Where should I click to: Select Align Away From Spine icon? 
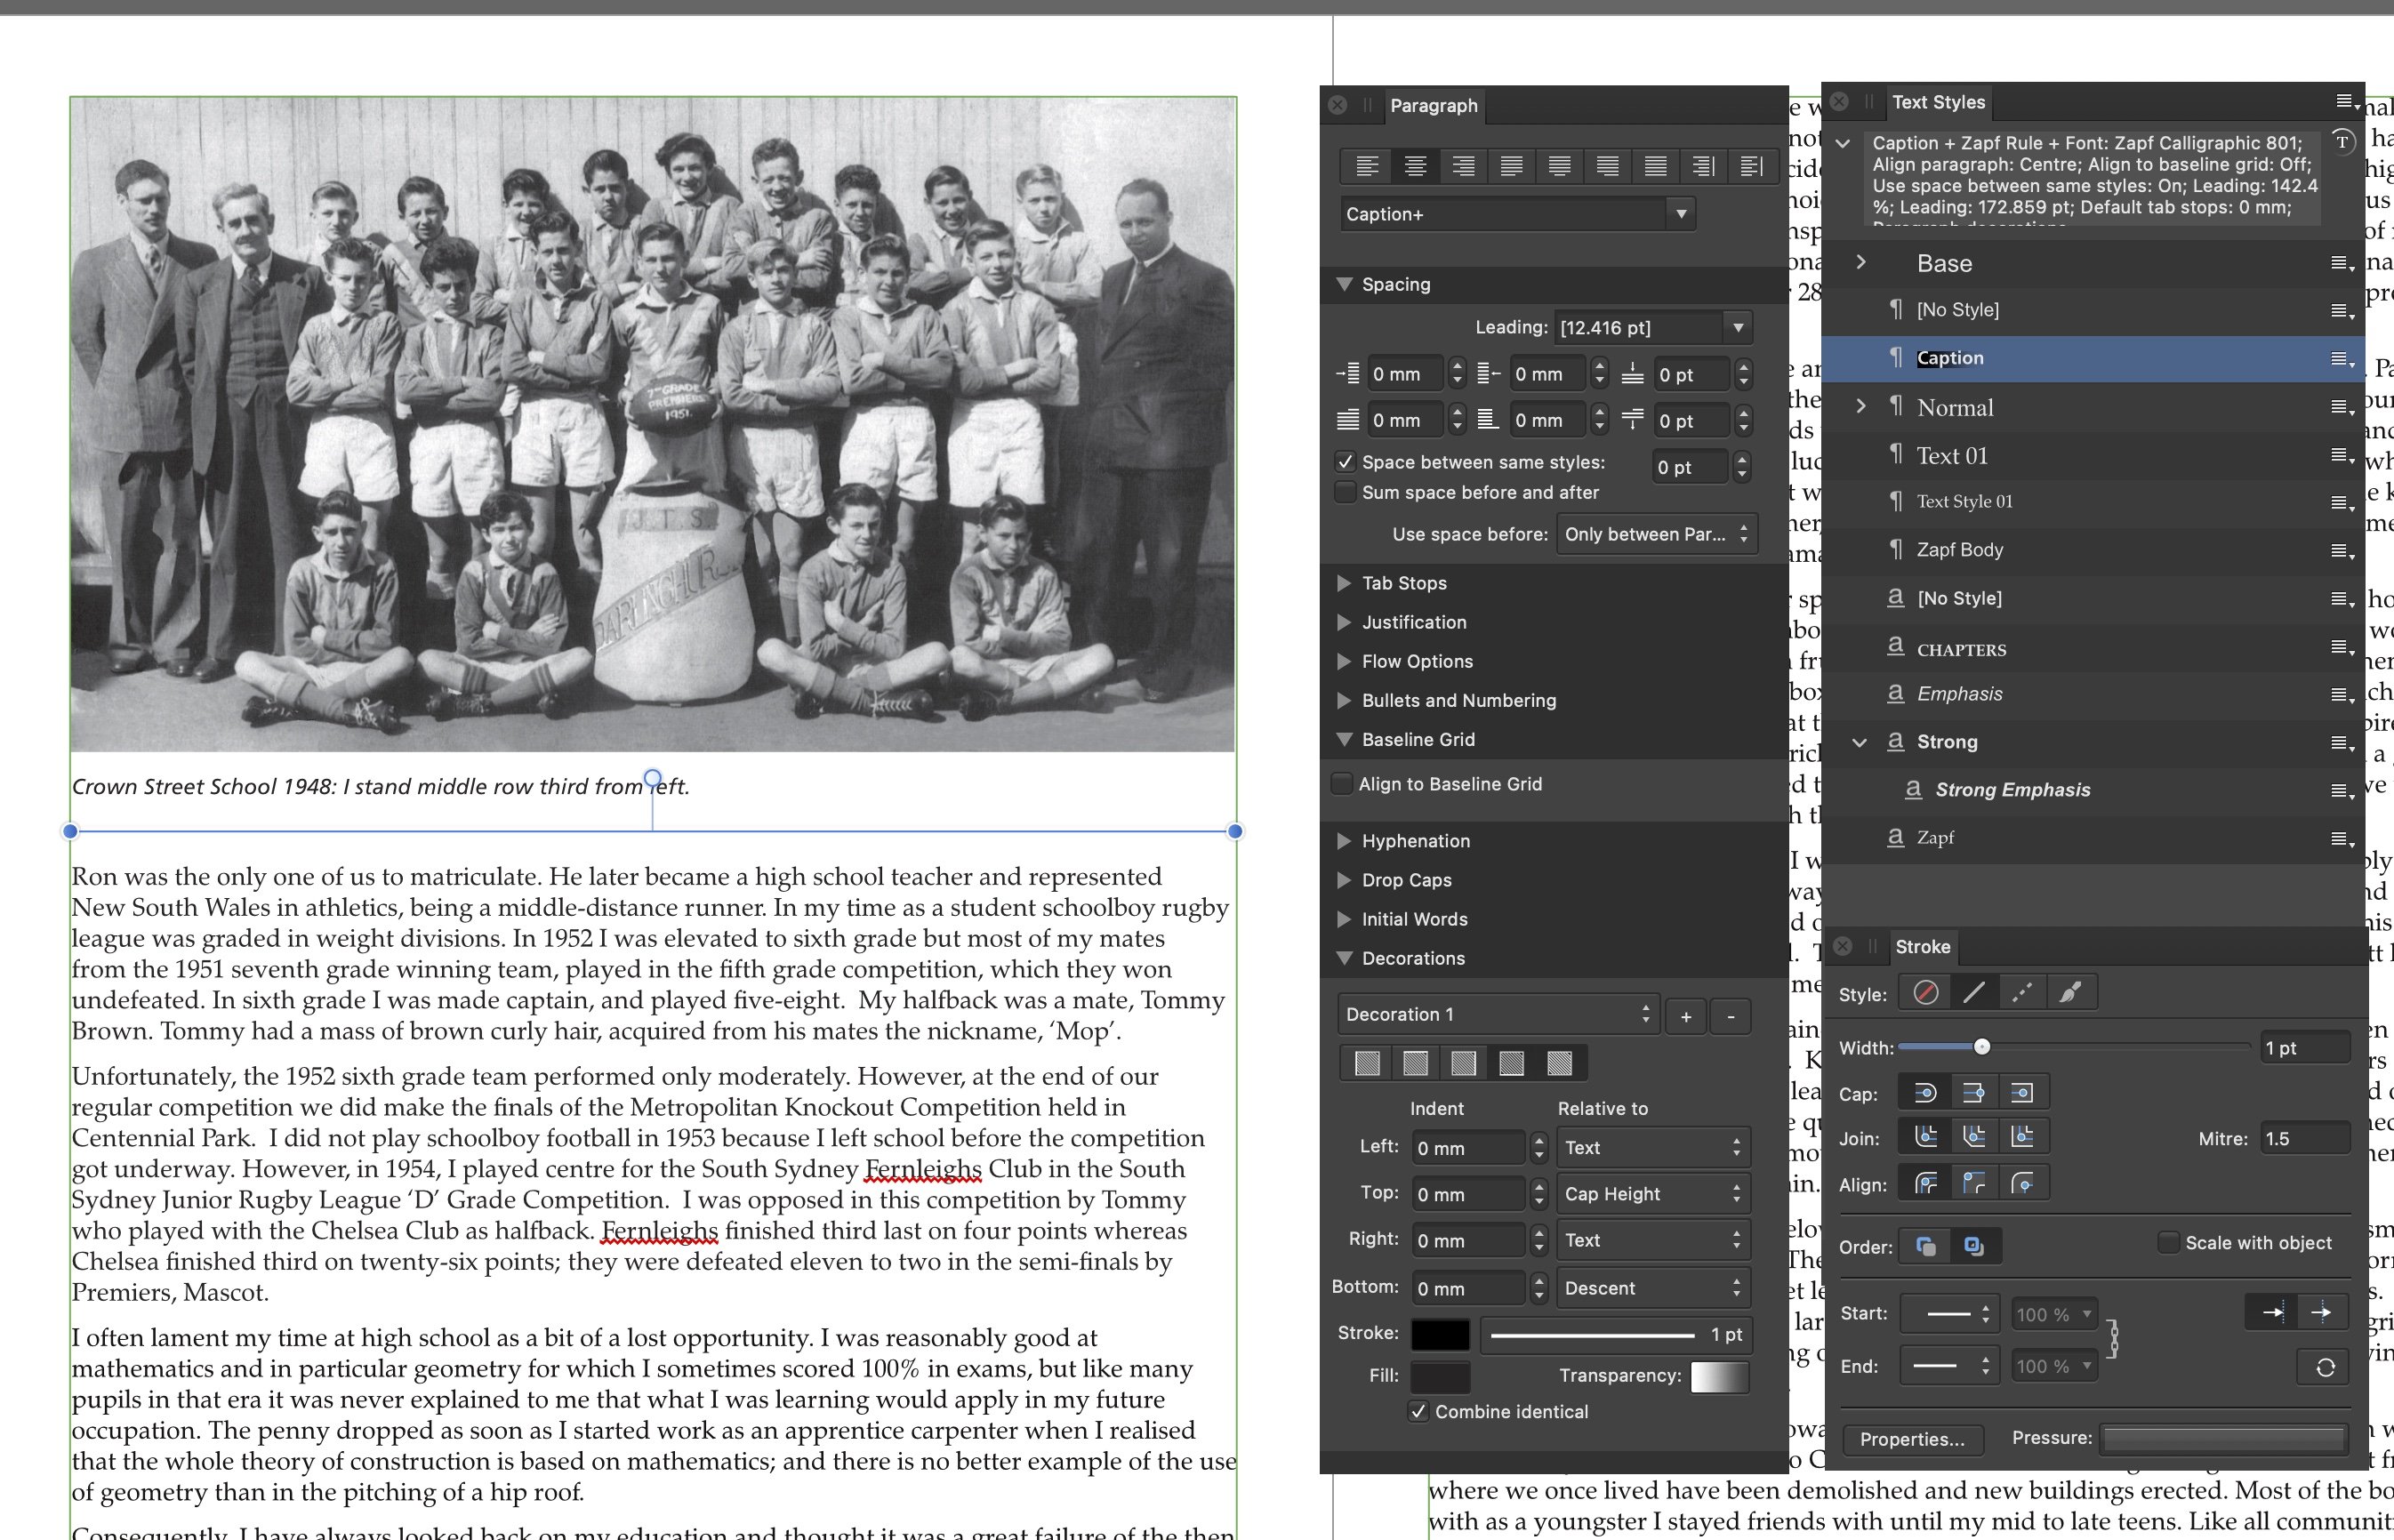pyautogui.click(x=1751, y=166)
